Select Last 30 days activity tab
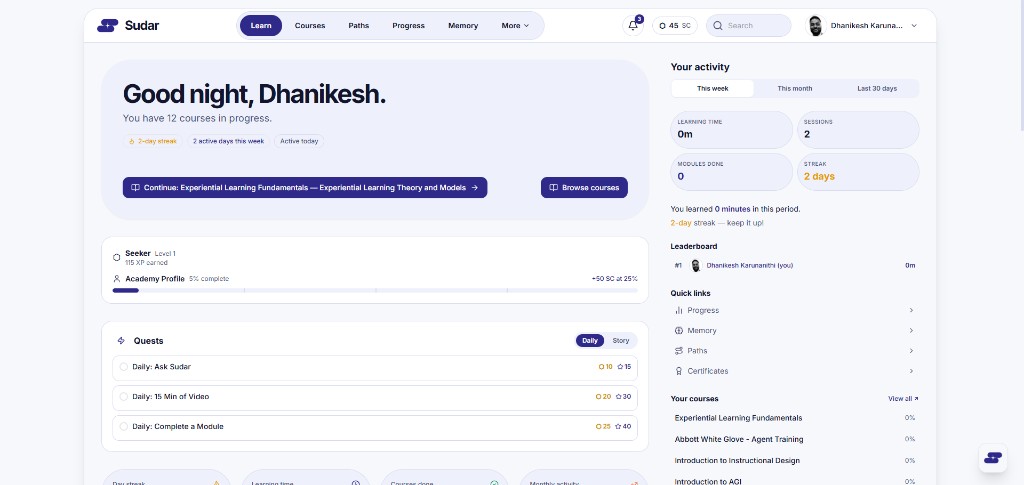Screen dimensions: 1024x485 click(877, 88)
